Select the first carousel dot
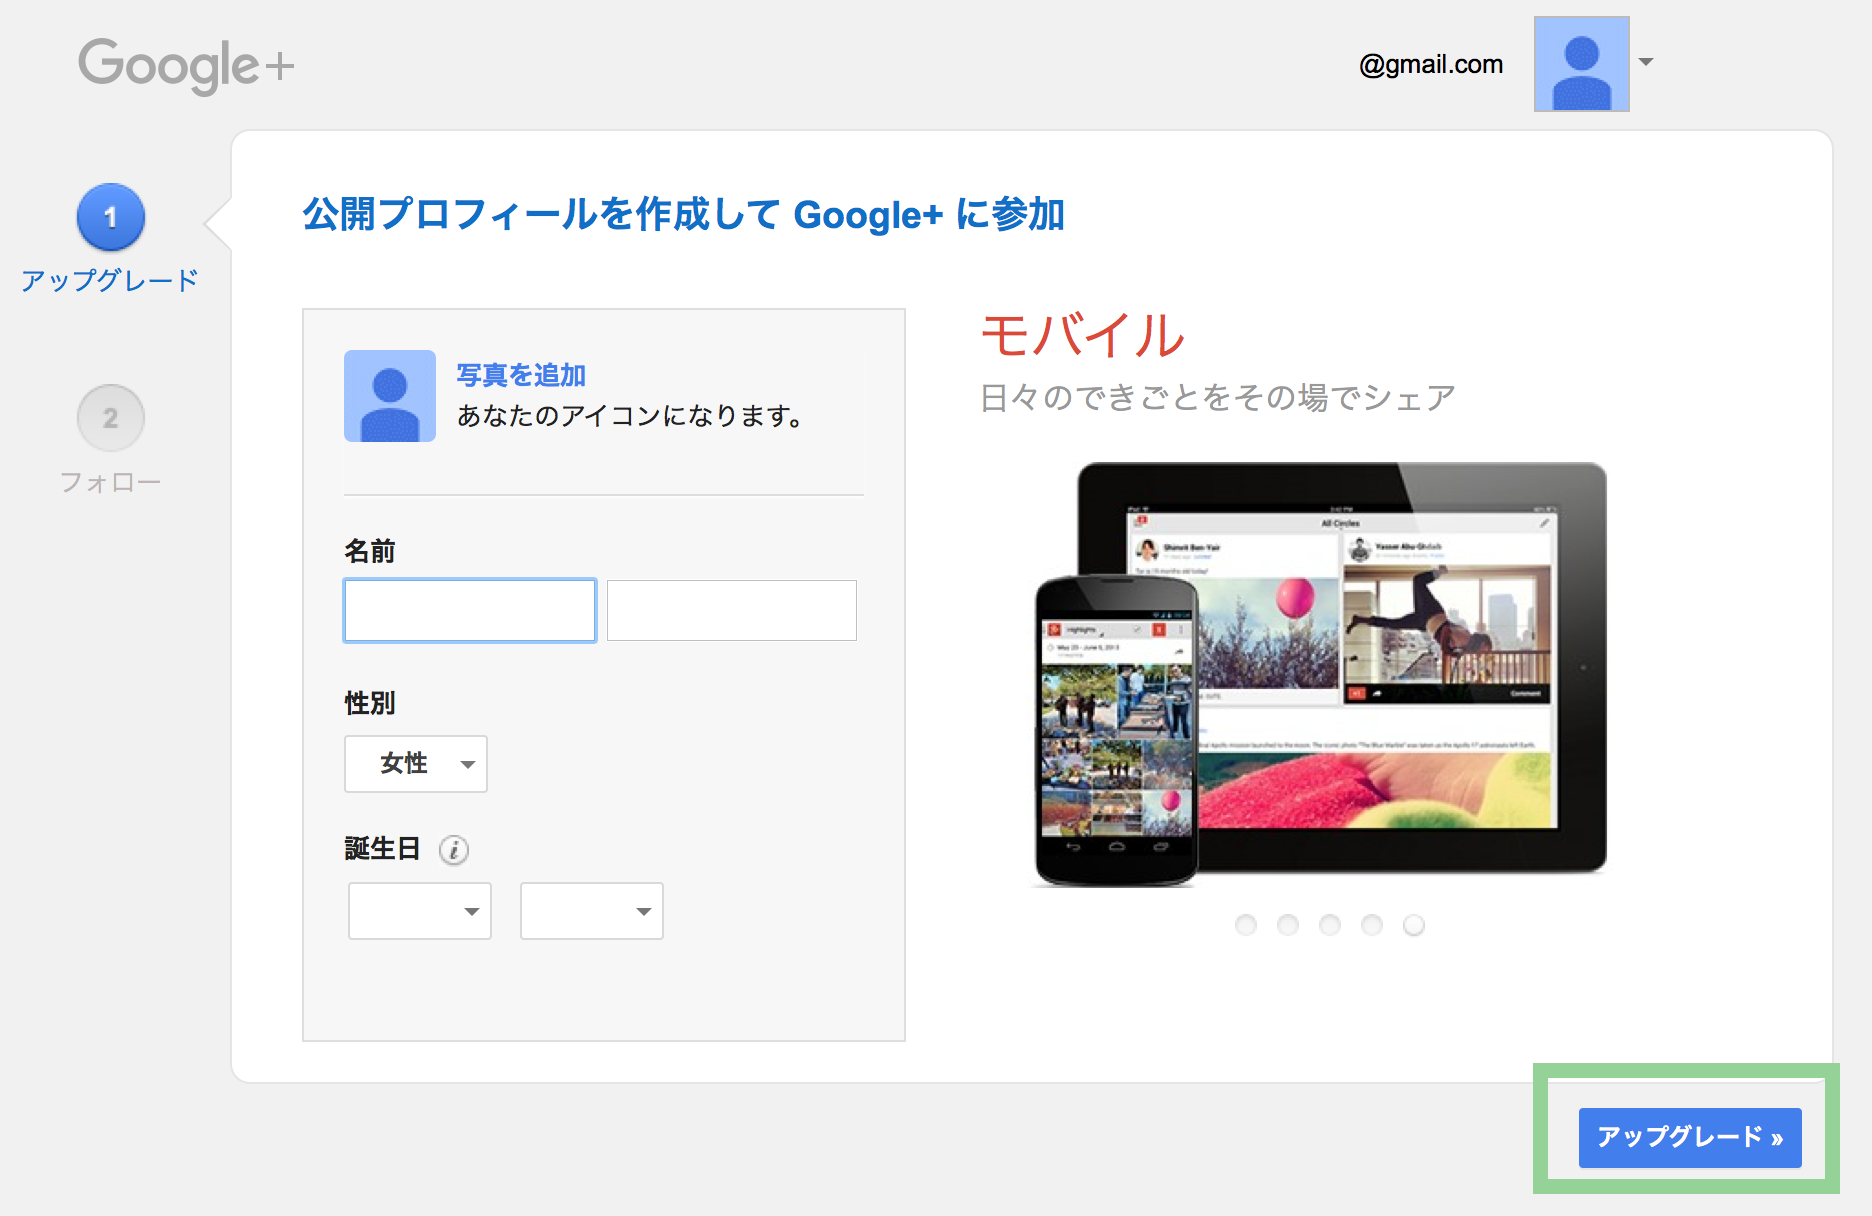 coord(1246,925)
